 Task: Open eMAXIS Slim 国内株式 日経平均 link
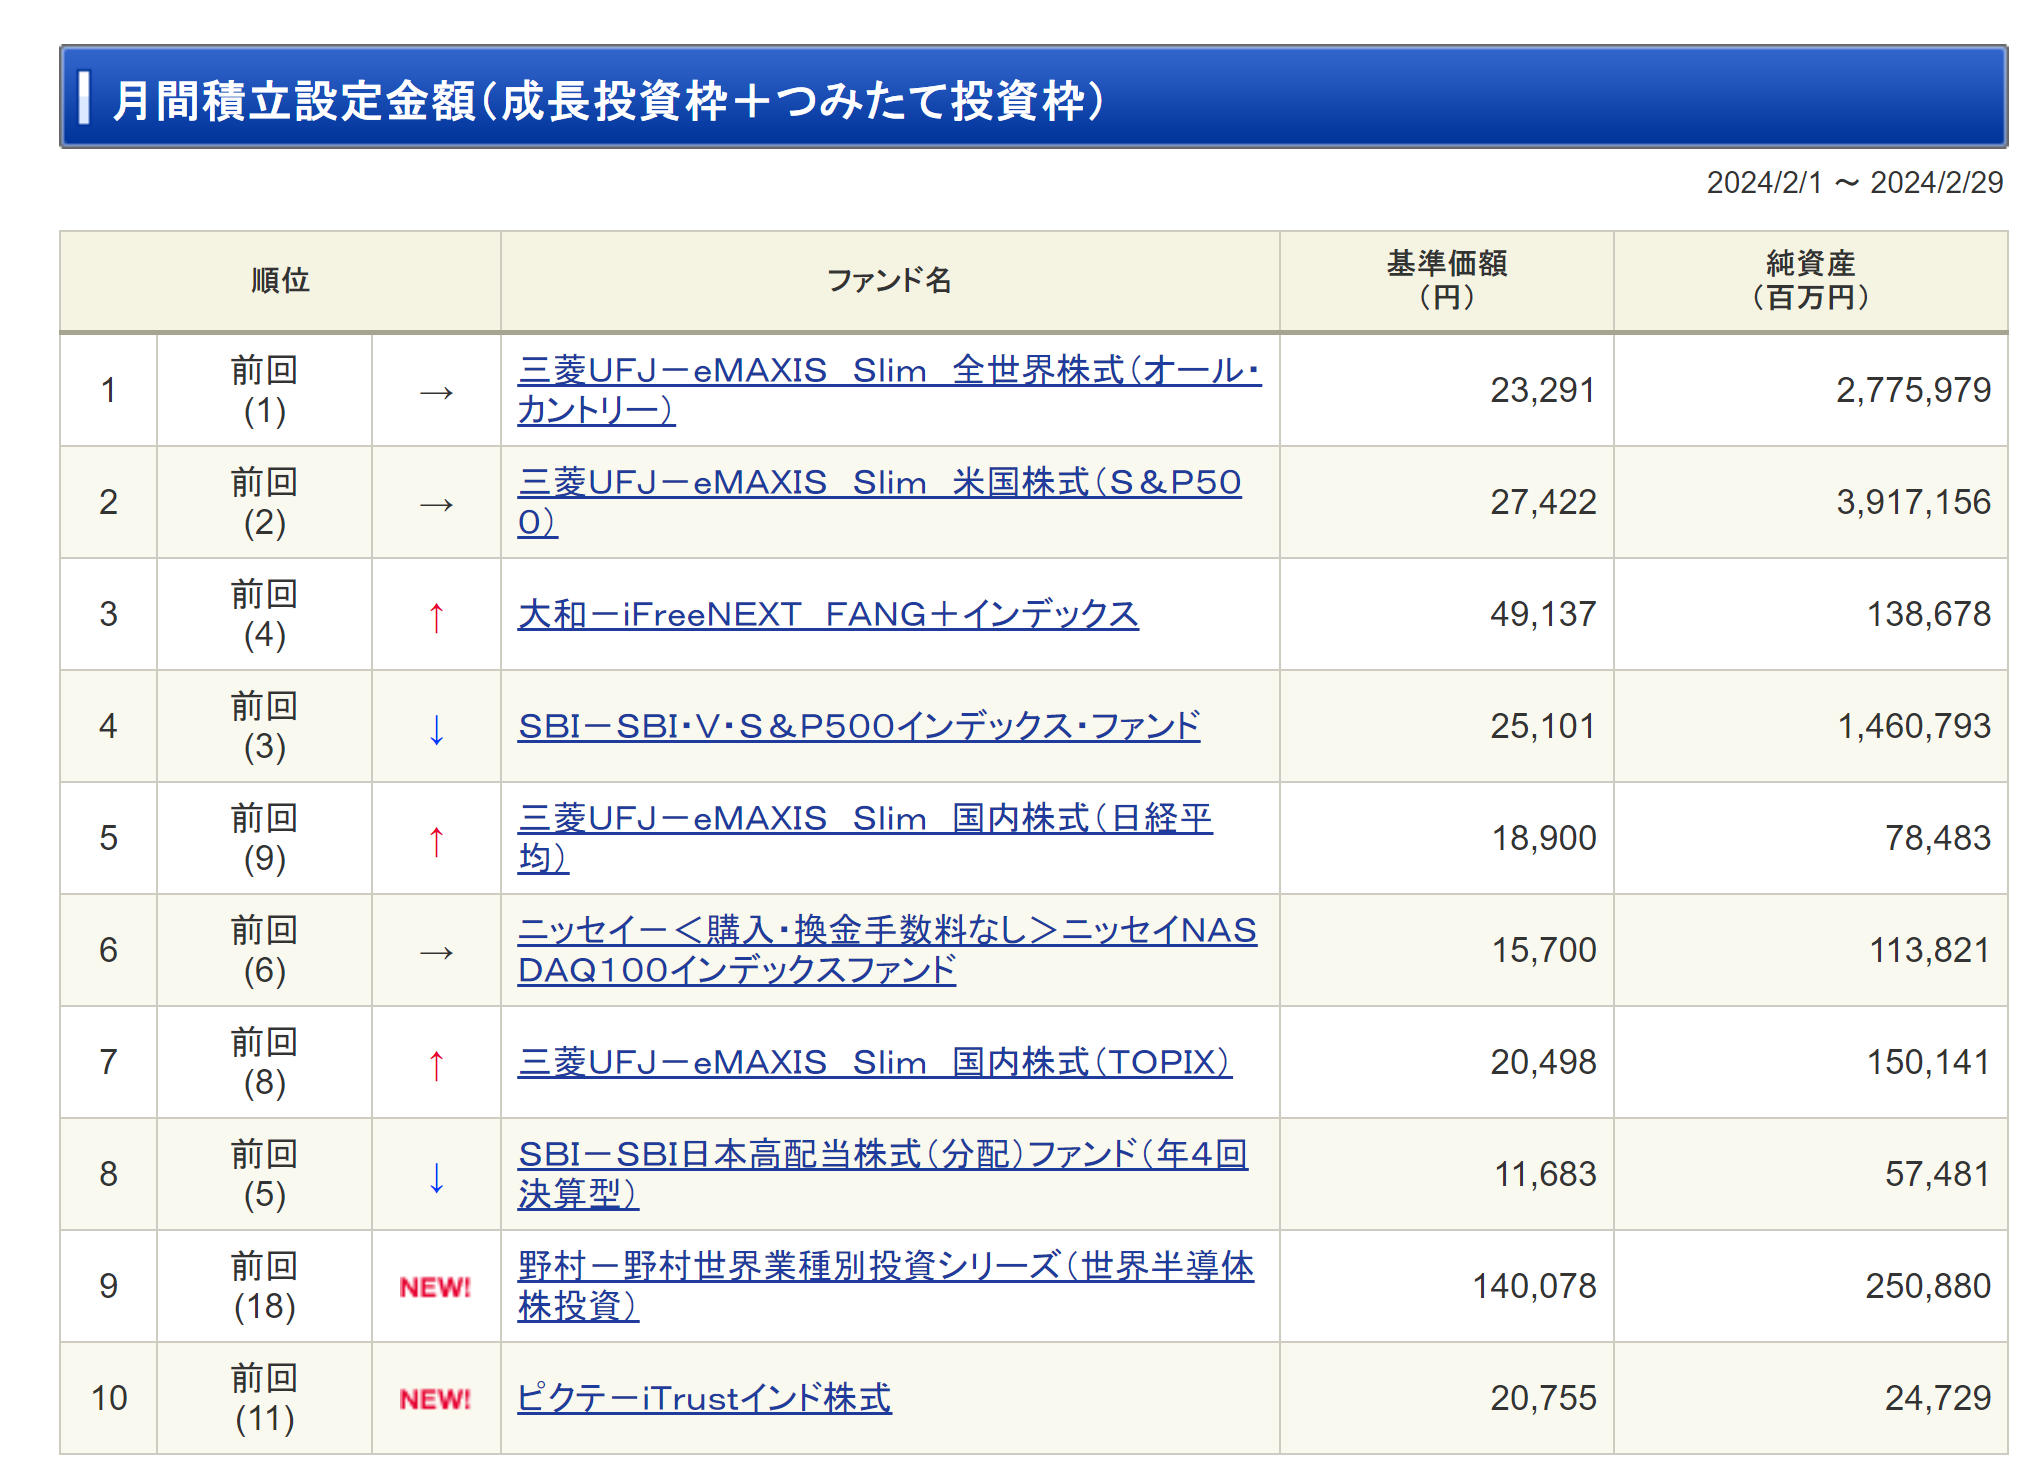click(x=864, y=819)
